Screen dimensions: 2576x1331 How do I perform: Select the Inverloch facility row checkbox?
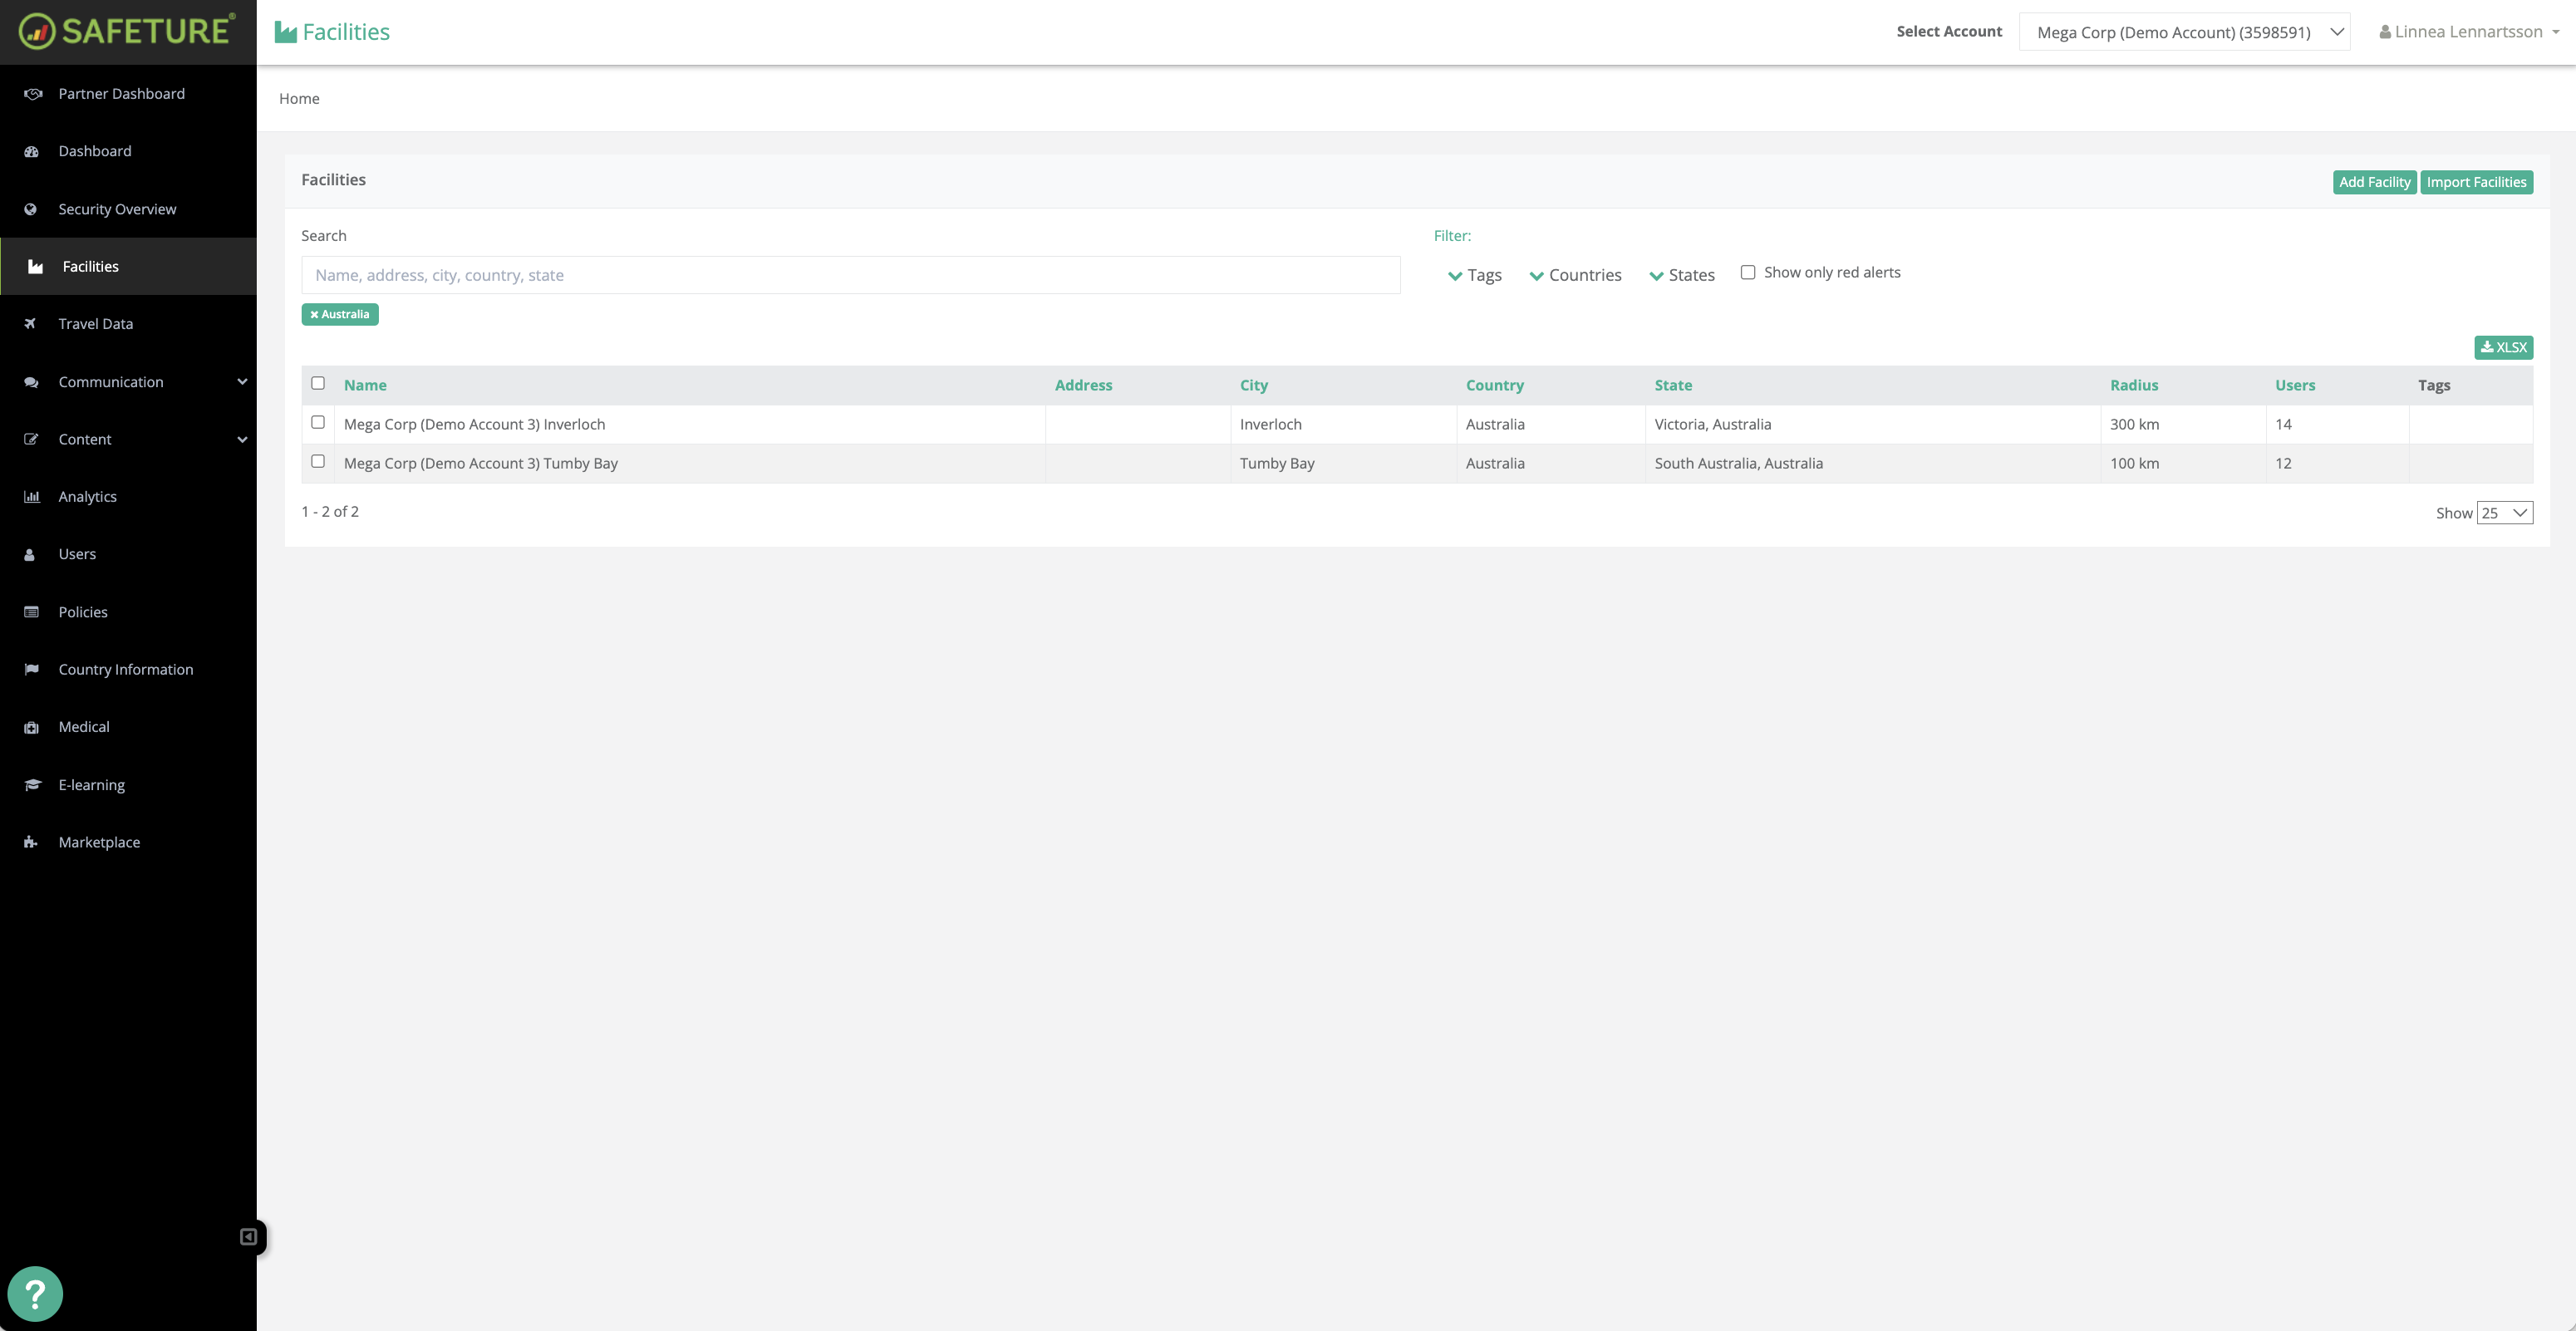pyautogui.click(x=318, y=422)
